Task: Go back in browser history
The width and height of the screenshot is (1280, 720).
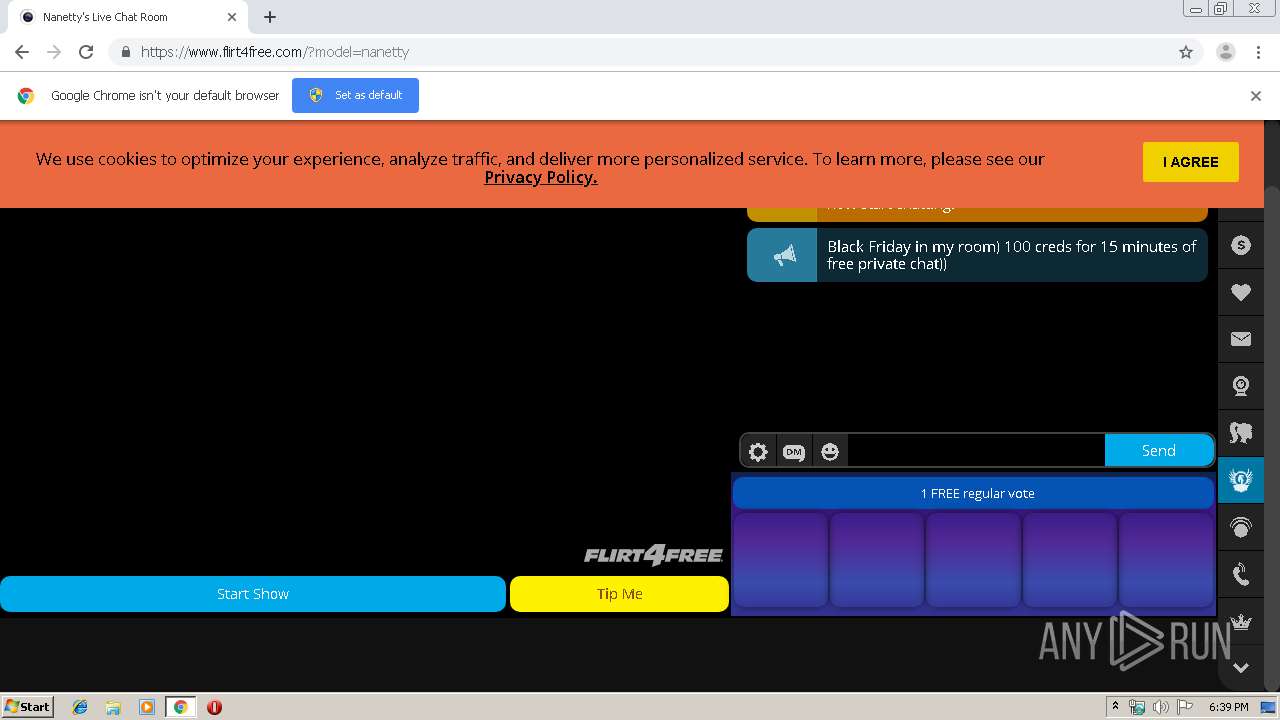Action: 22,52
